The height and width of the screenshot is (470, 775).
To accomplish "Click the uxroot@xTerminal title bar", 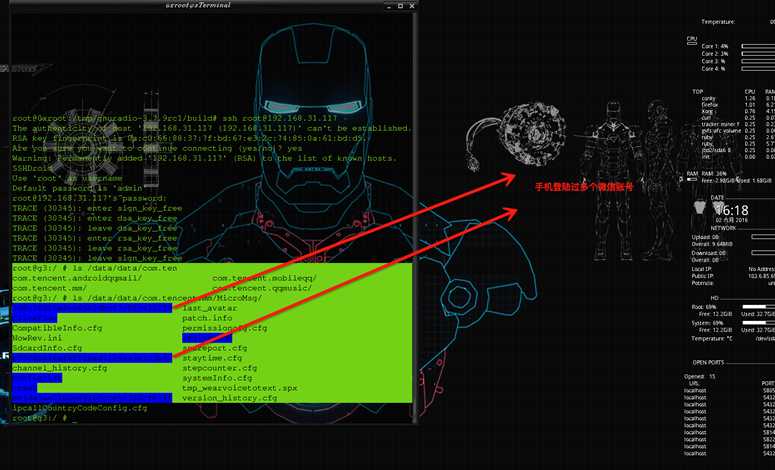I will click(198, 5).
